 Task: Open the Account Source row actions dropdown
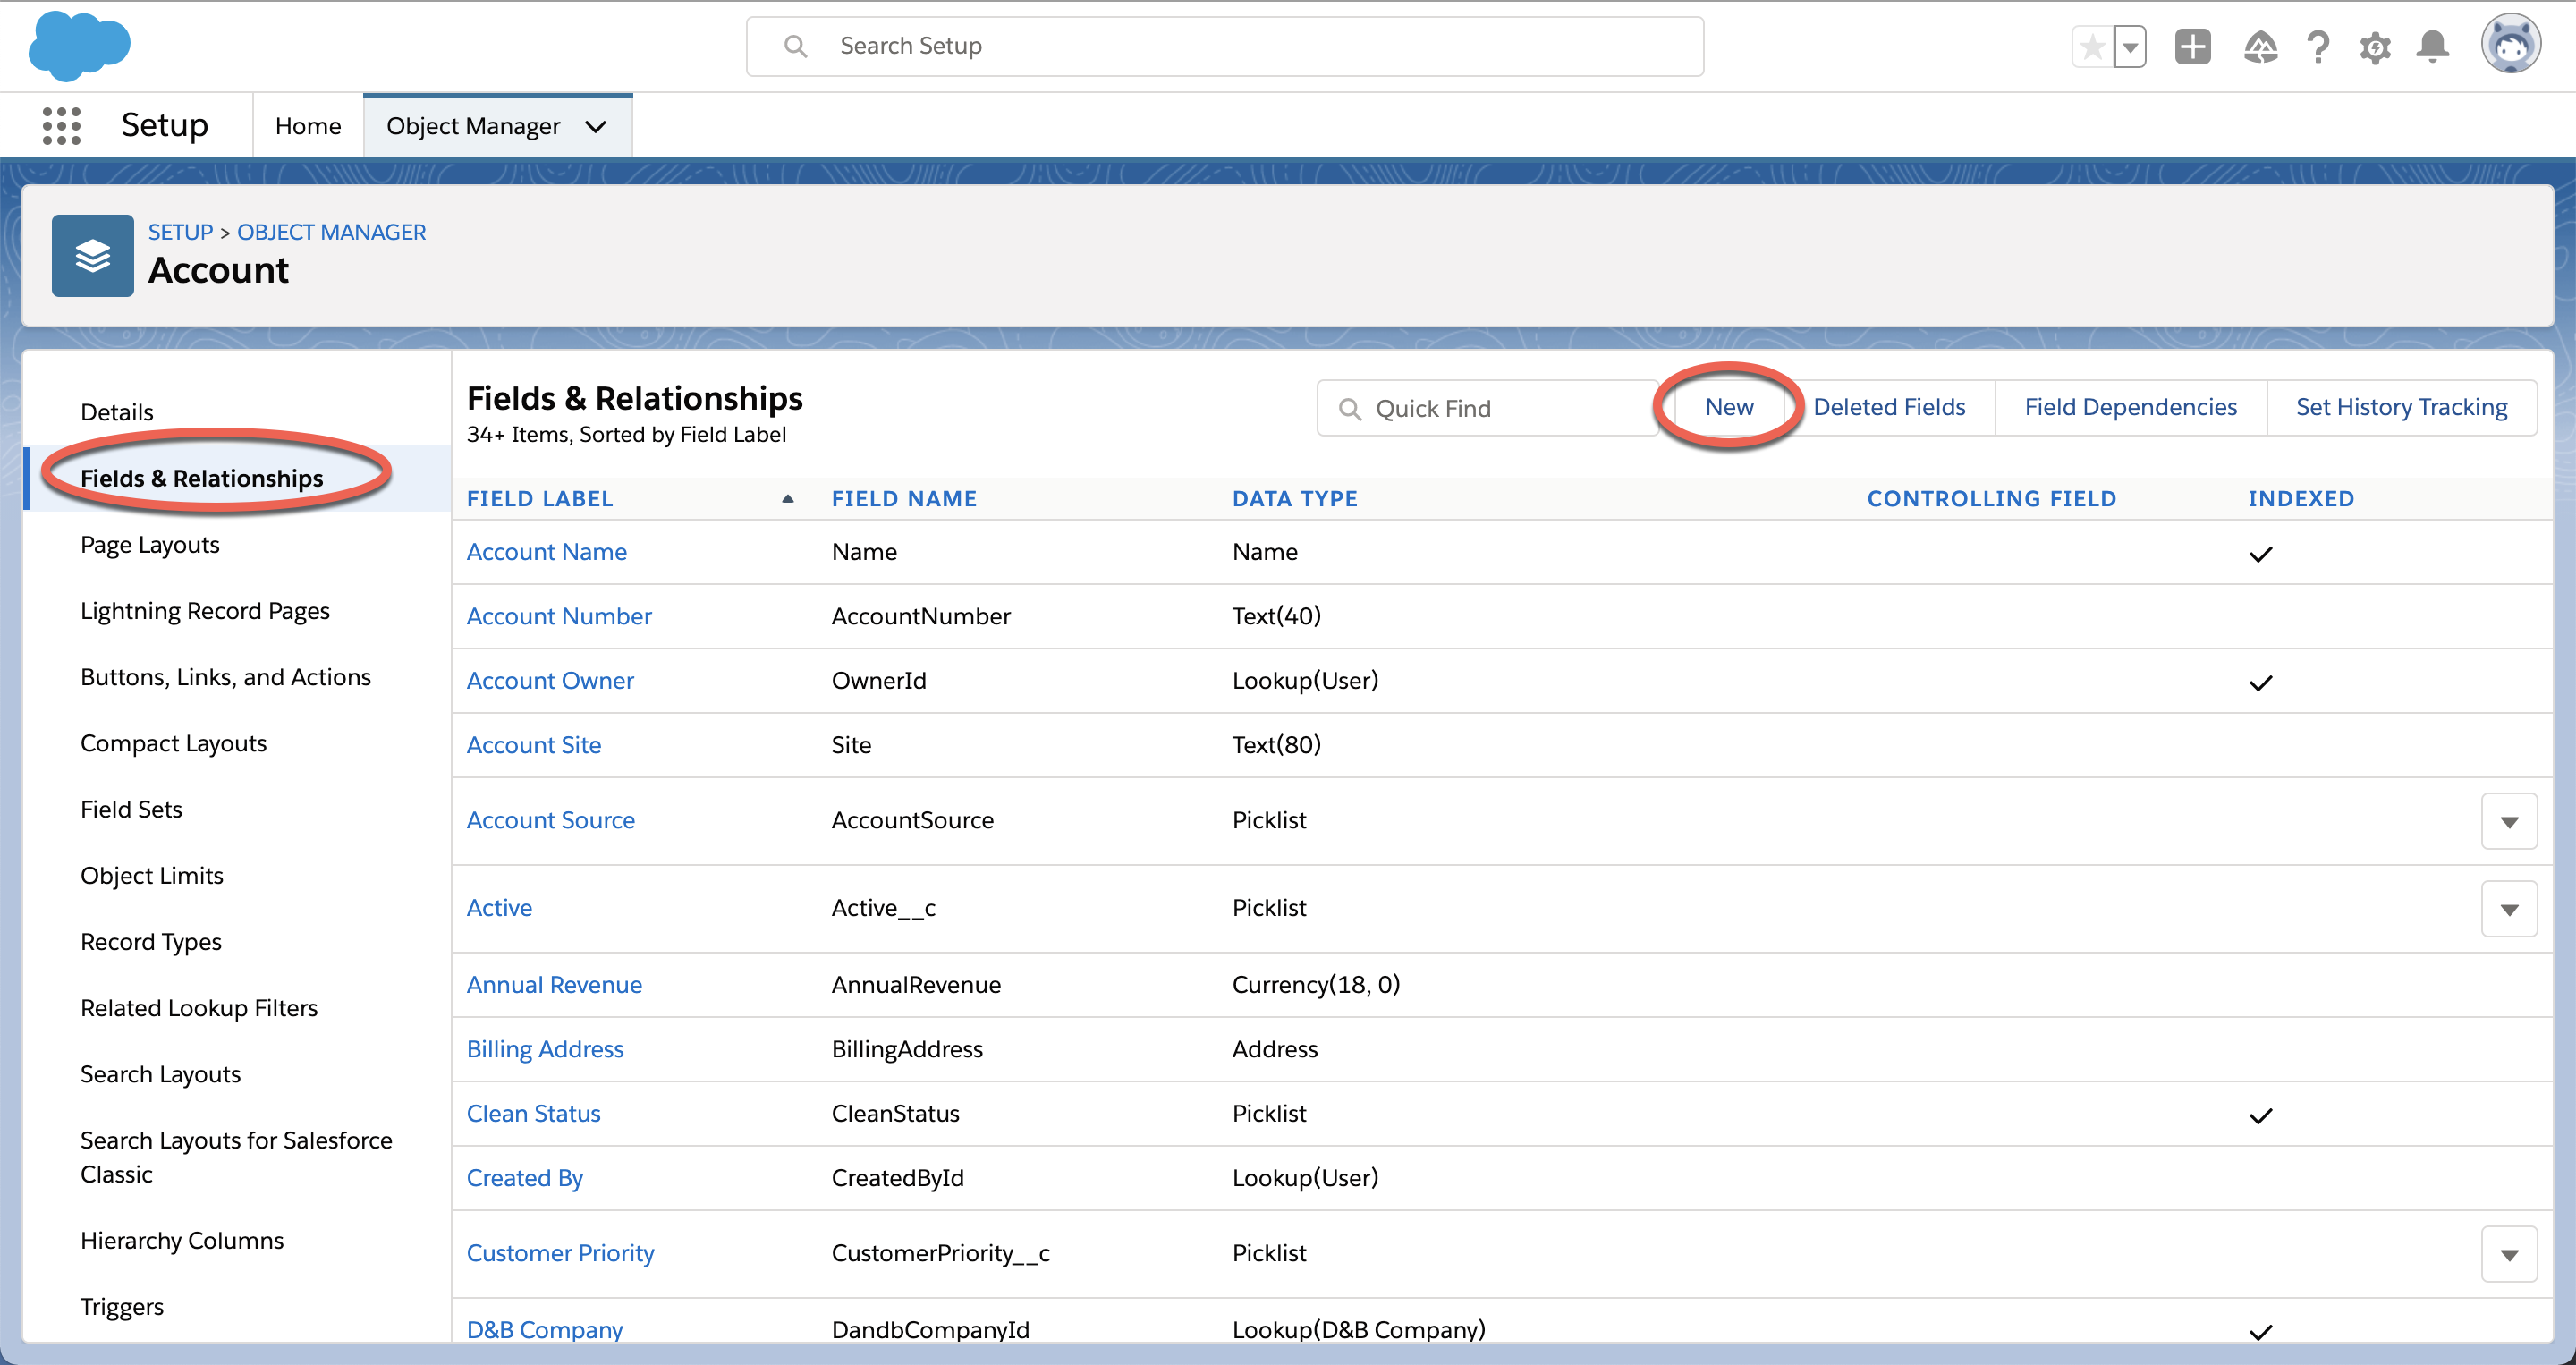[x=2508, y=821]
